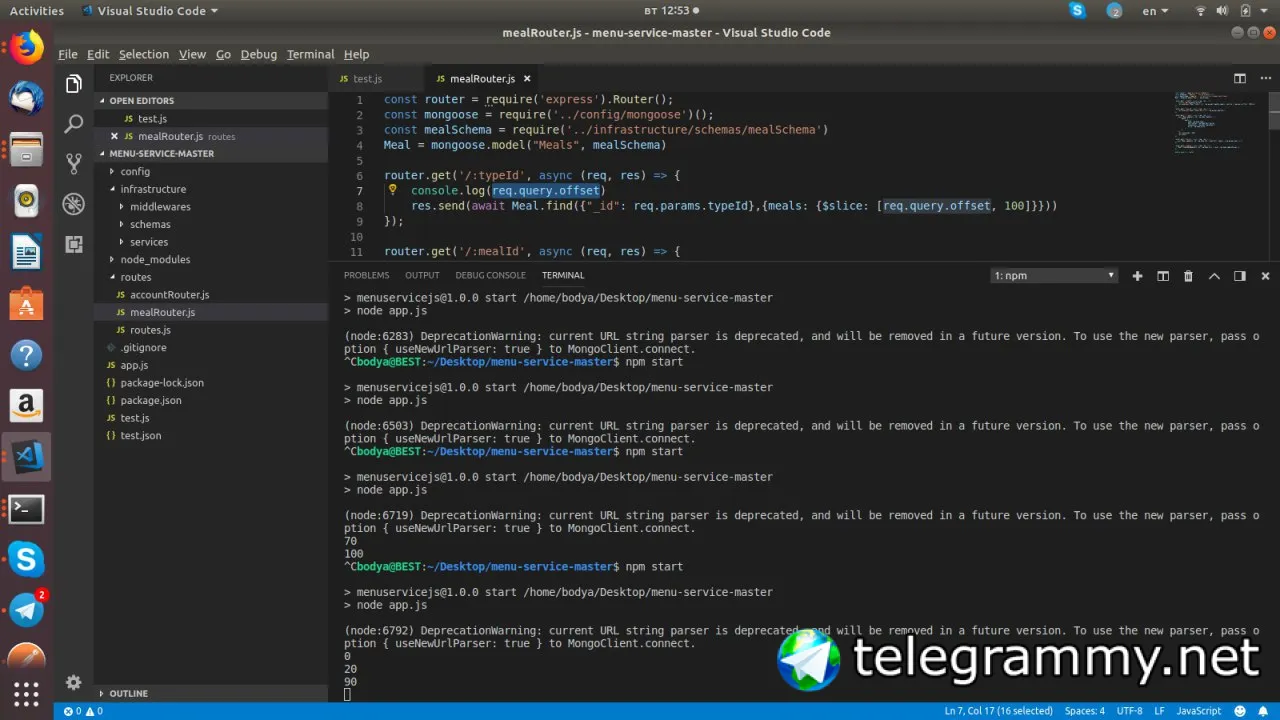Image resolution: width=1280 pixels, height=720 pixels.
Task: Expand the node_modules folder
Action: click(155, 260)
